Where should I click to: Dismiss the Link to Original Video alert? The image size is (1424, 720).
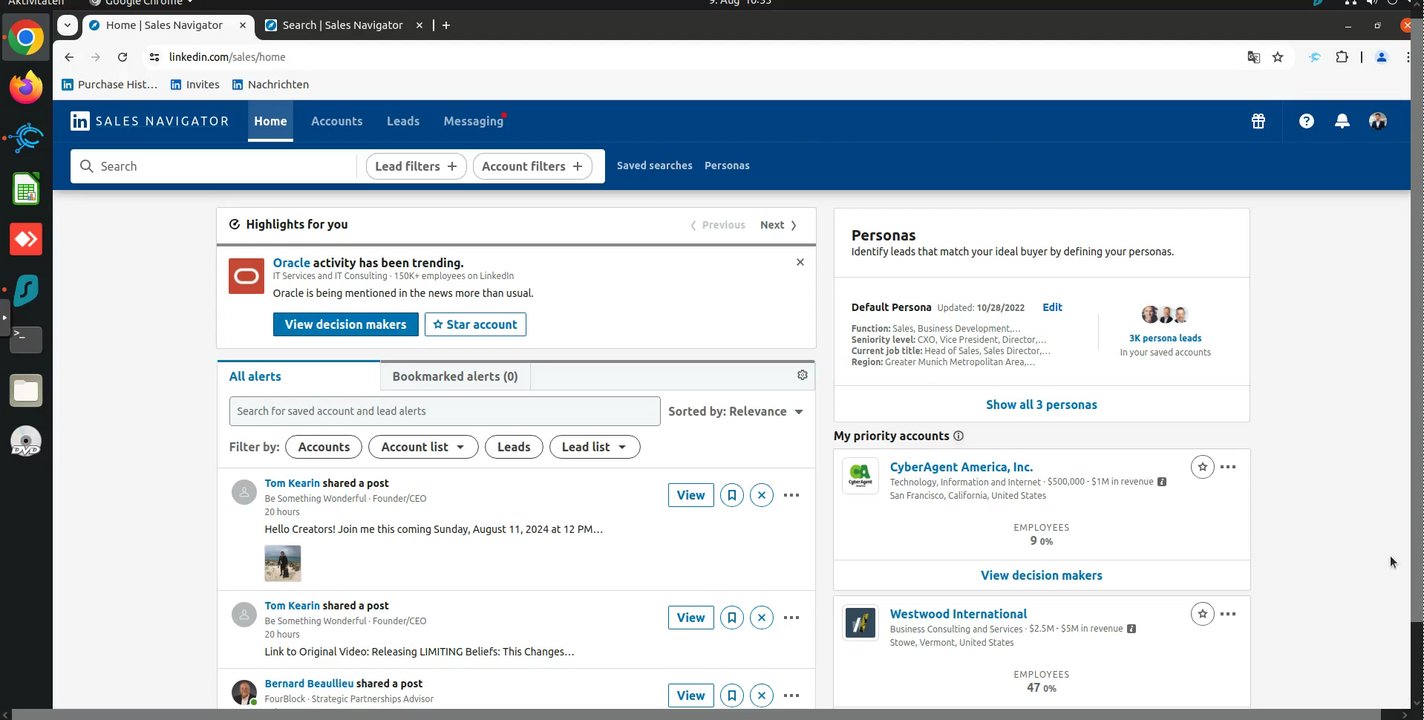(762, 618)
